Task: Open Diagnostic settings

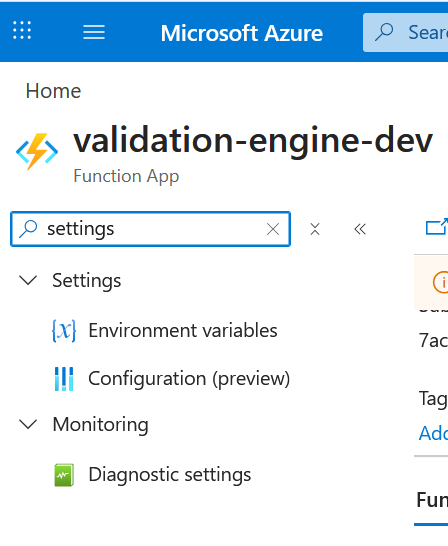Action: tap(170, 475)
